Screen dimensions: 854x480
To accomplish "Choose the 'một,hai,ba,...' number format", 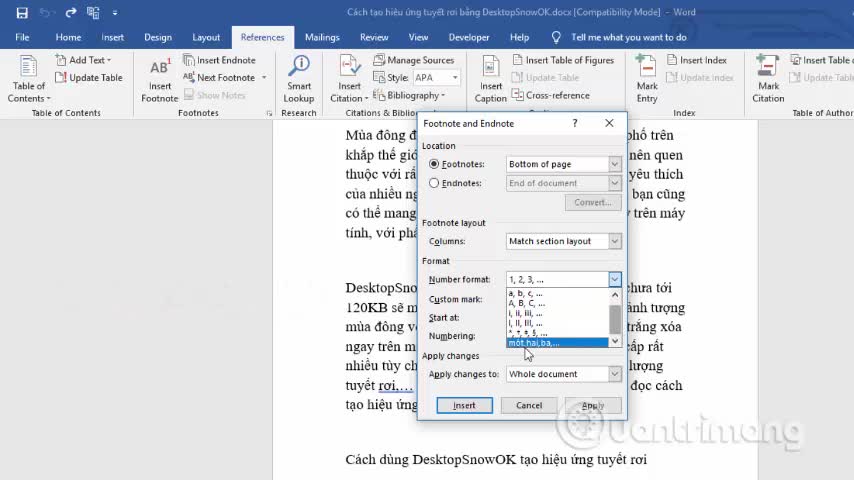I will (x=557, y=343).
